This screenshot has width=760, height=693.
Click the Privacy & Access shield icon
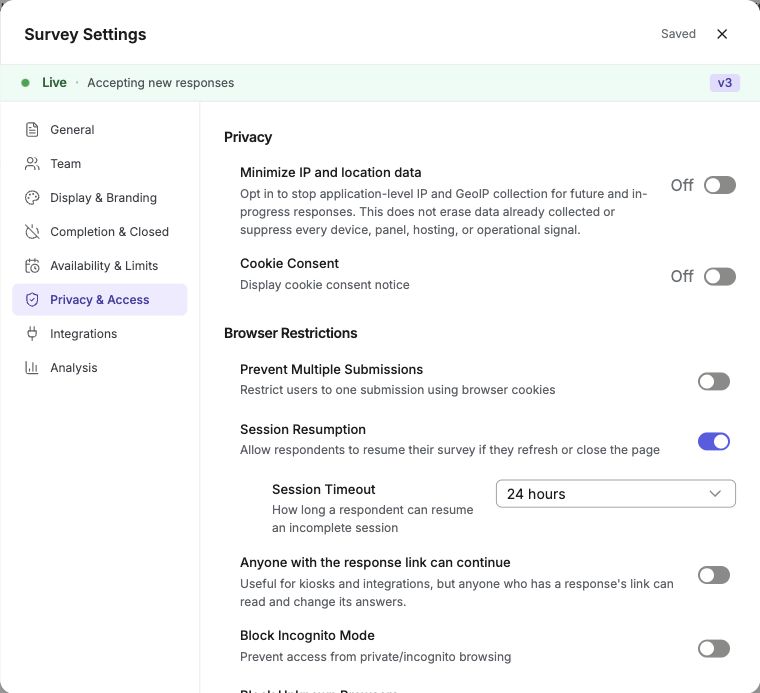(32, 299)
